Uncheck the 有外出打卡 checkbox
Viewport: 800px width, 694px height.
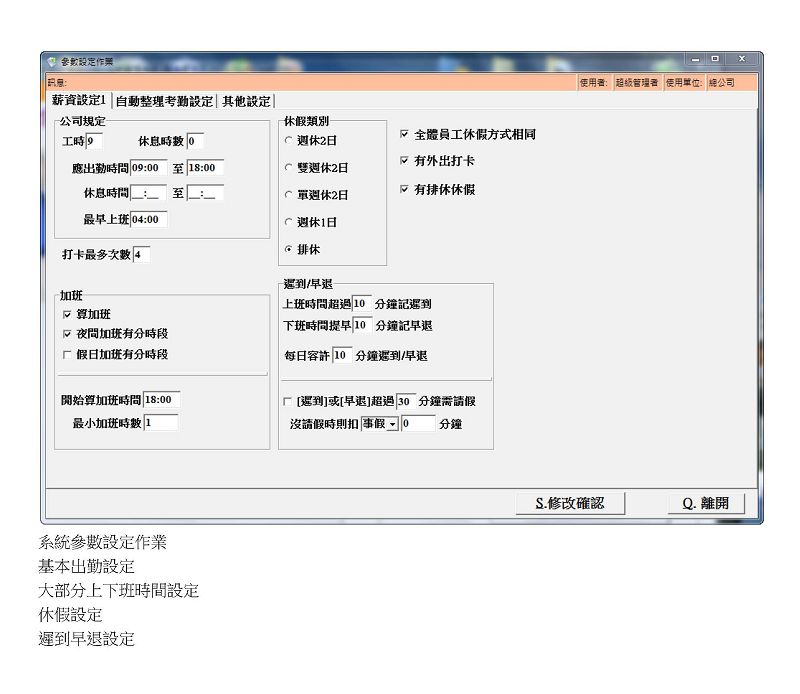[x=404, y=161]
